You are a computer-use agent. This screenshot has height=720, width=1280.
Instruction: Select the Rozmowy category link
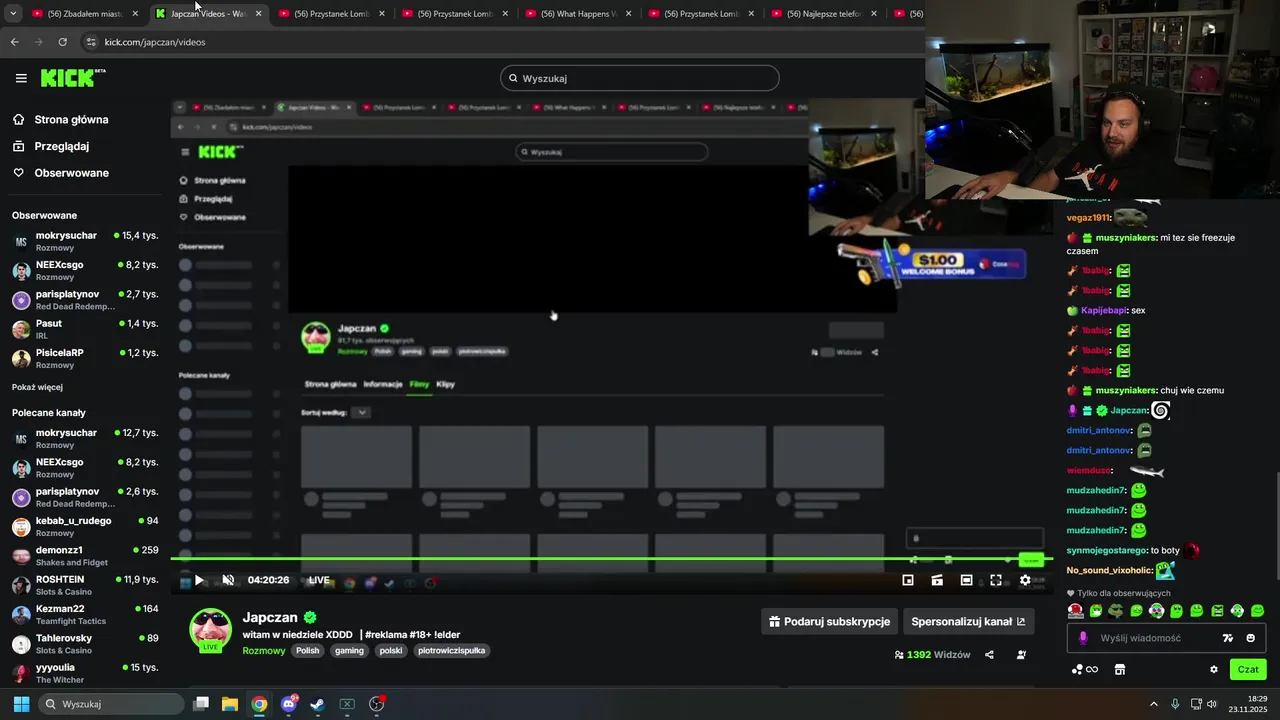coord(262,650)
